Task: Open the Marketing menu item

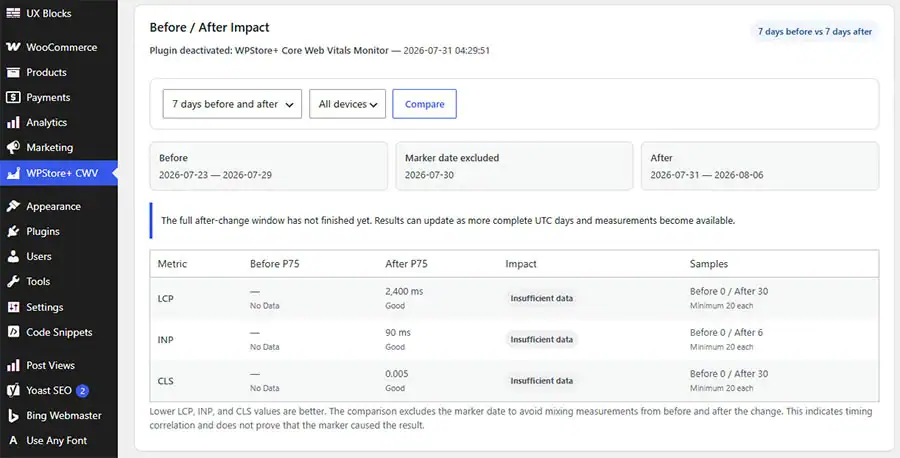Action: (x=59, y=148)
